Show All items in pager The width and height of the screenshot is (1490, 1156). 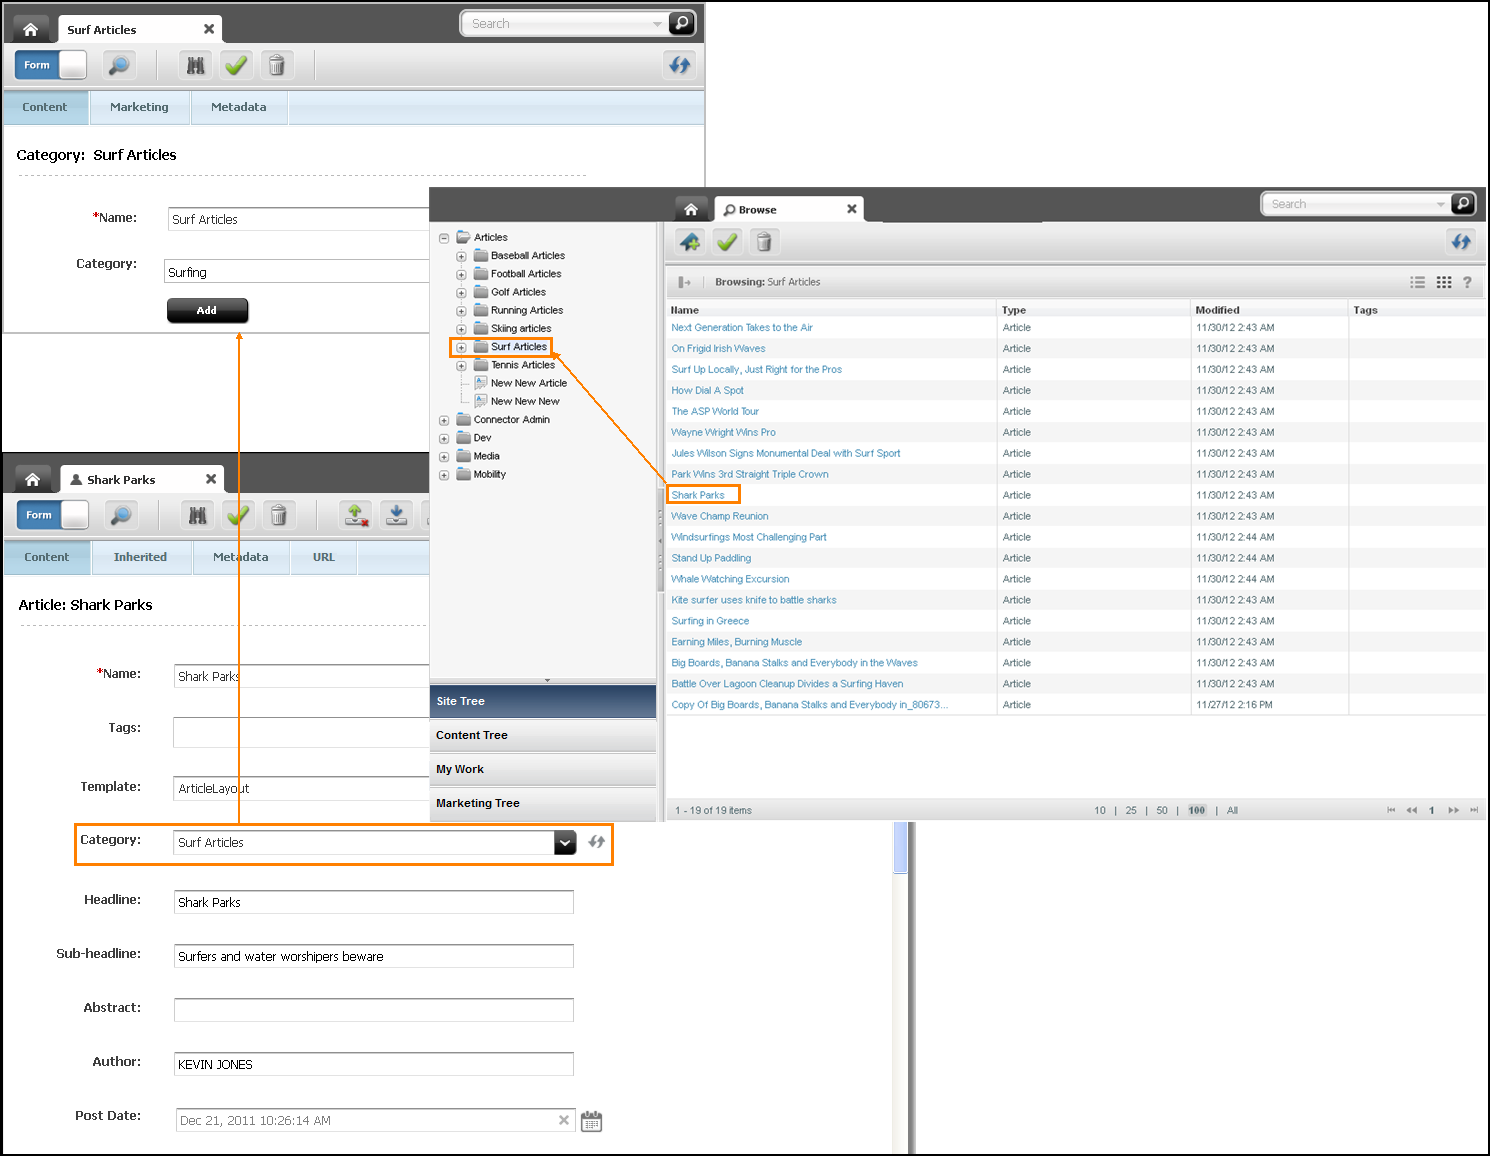click(1232, 811)
